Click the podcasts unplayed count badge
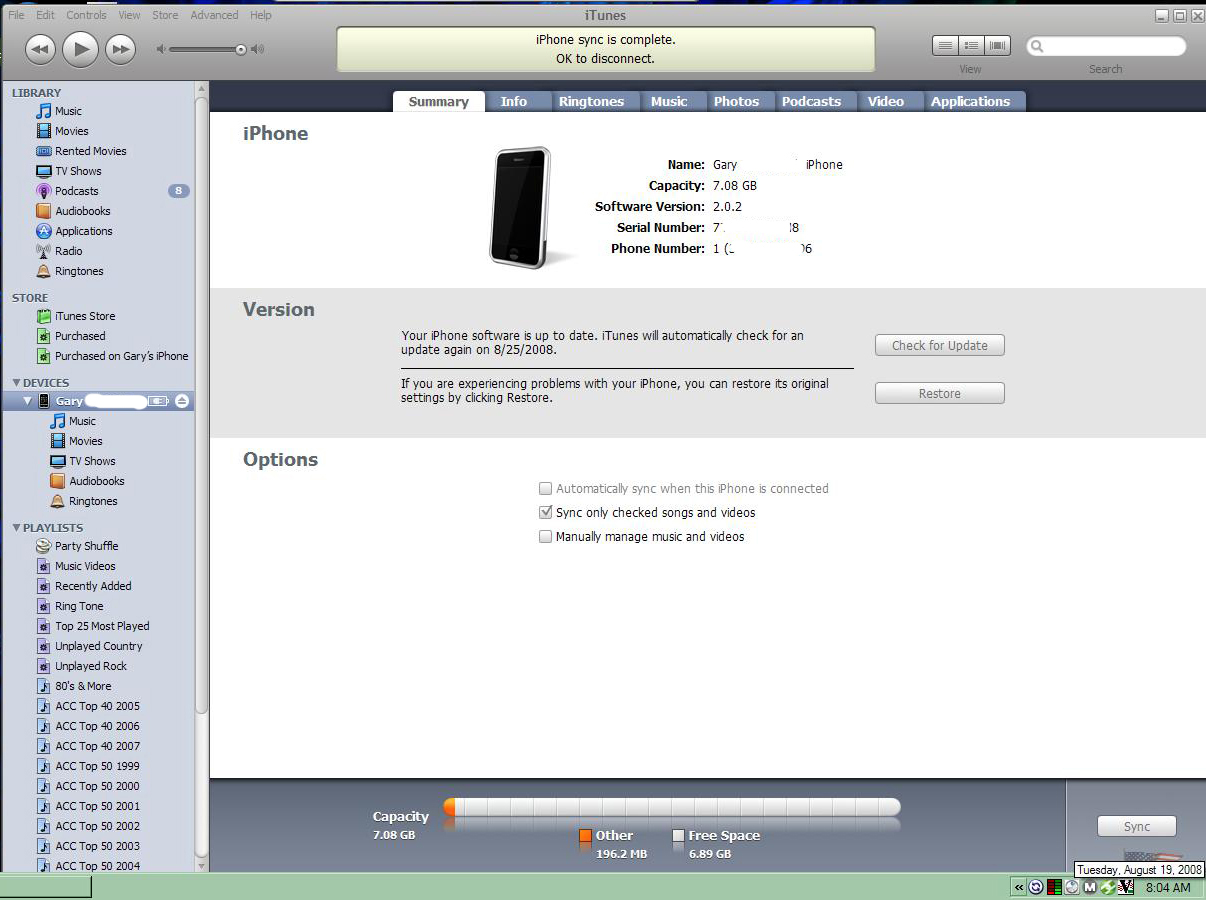This screenshot has height=900, width=1206. [178, 191]
